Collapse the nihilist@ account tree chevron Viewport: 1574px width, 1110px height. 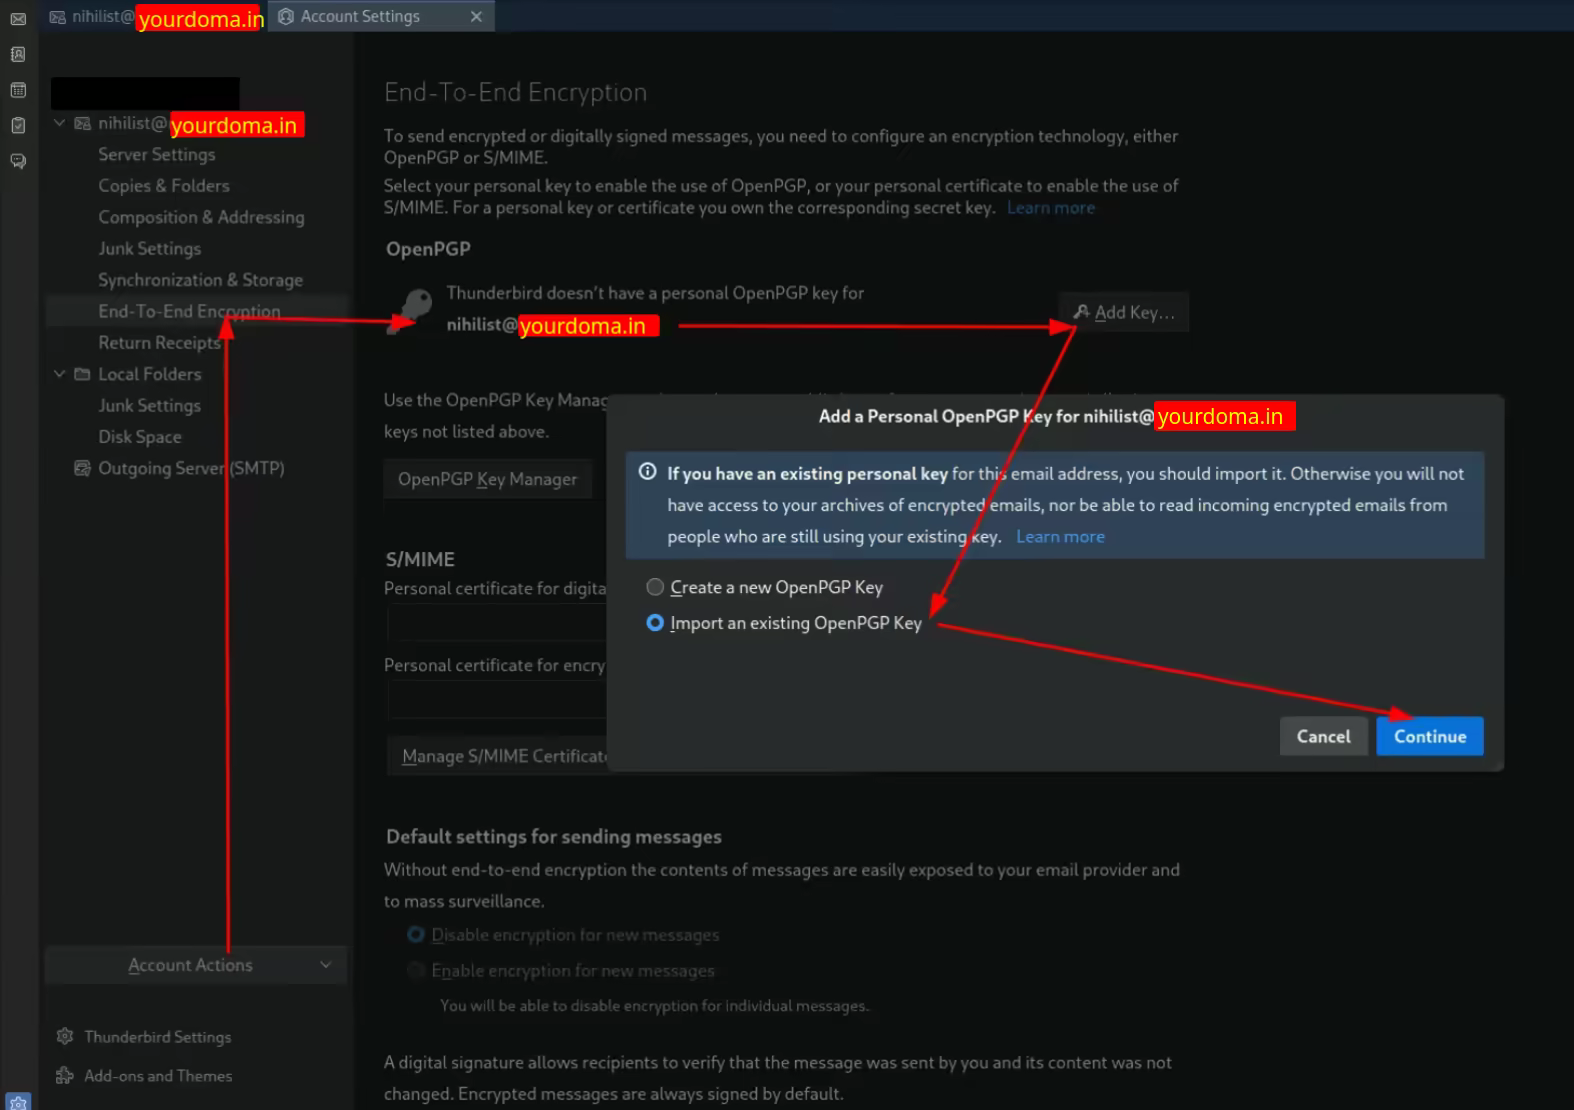[x=60, y=123]
